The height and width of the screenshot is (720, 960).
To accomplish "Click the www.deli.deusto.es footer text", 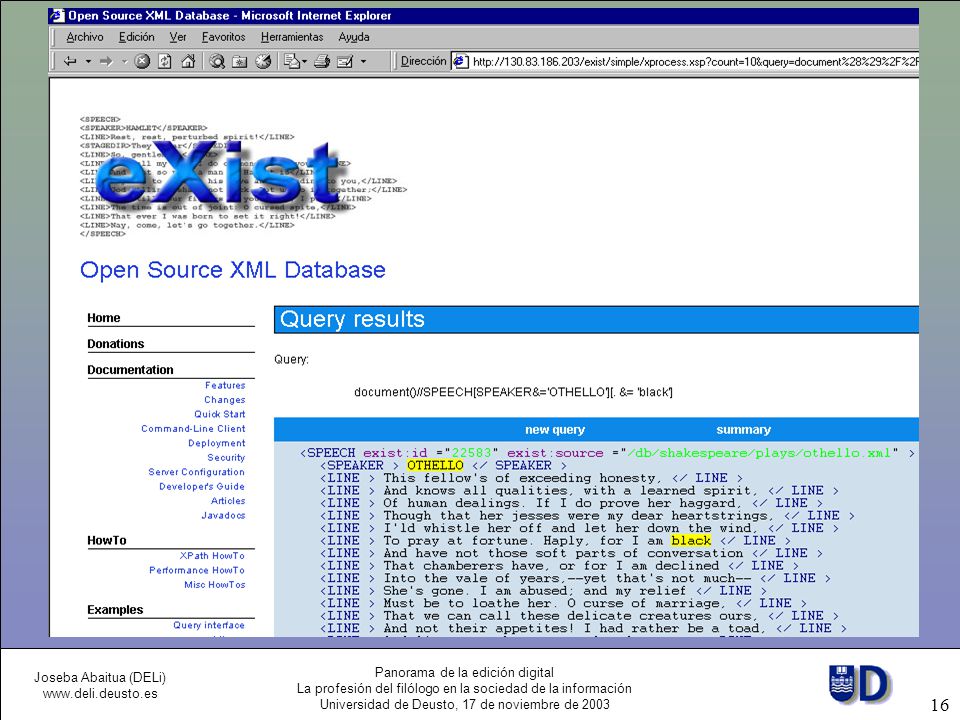I will (x=100, y=694).
